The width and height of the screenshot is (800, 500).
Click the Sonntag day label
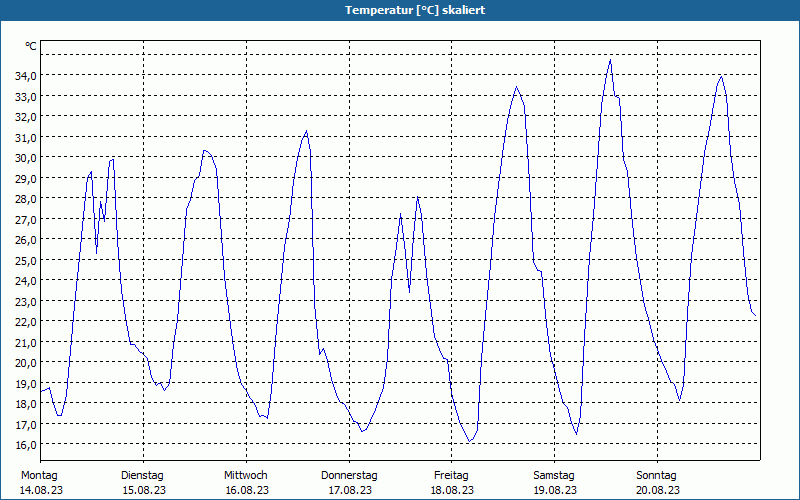656,476
